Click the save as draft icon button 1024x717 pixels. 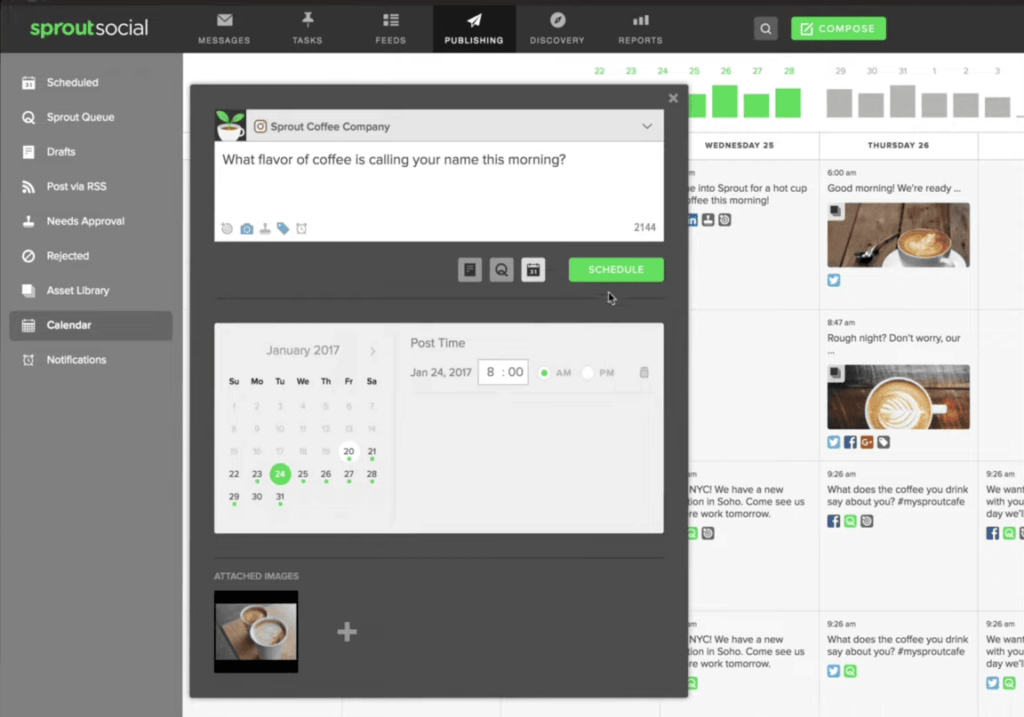[x=470, y=270]
